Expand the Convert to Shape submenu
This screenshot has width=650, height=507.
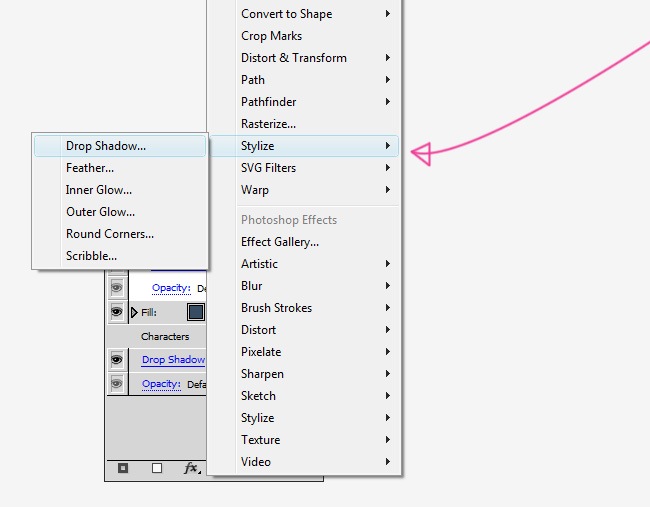[x=304, y=14]
